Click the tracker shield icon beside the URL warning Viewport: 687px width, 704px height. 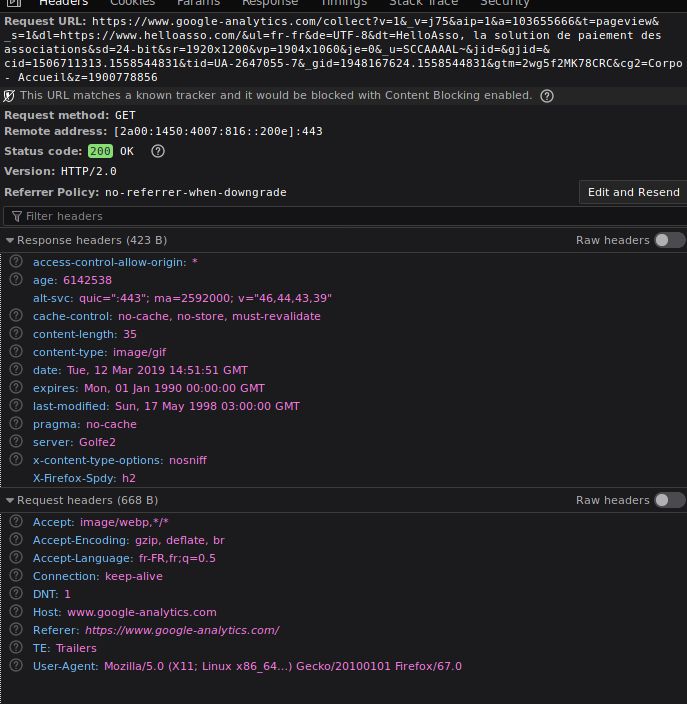point(10,96)
